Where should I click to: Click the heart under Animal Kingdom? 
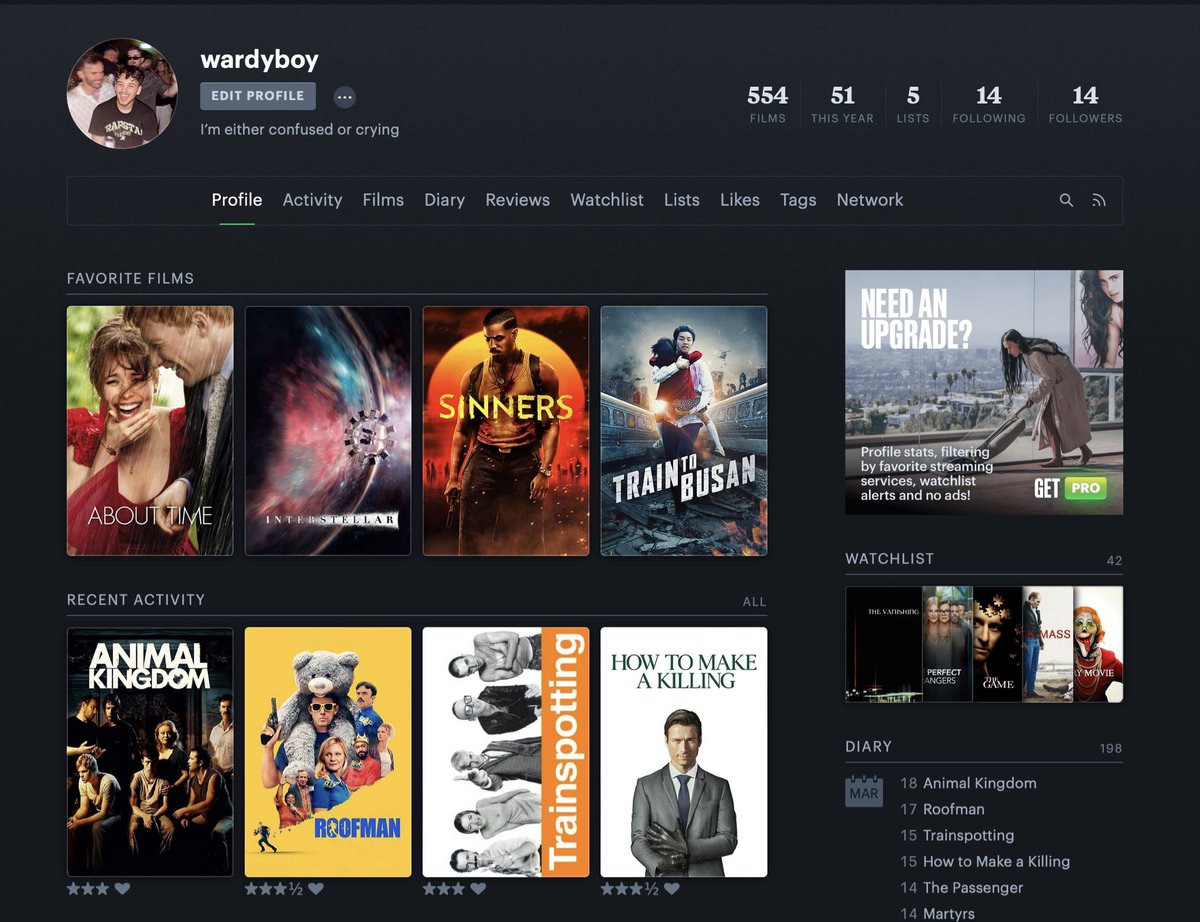click(122, 888)
